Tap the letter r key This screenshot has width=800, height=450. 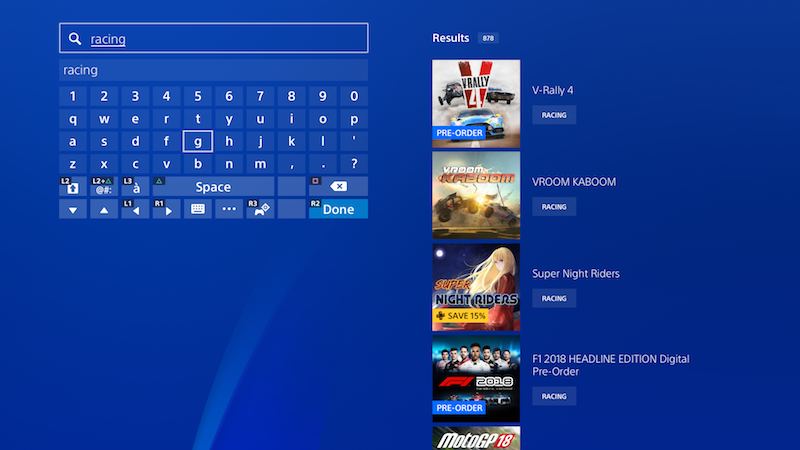[166, 119]
